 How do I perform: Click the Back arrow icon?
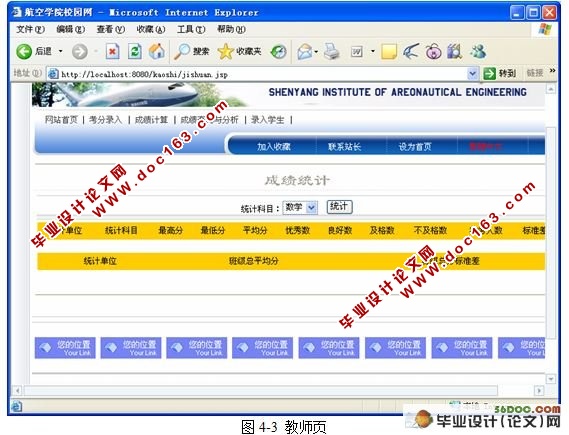(24, 52)
